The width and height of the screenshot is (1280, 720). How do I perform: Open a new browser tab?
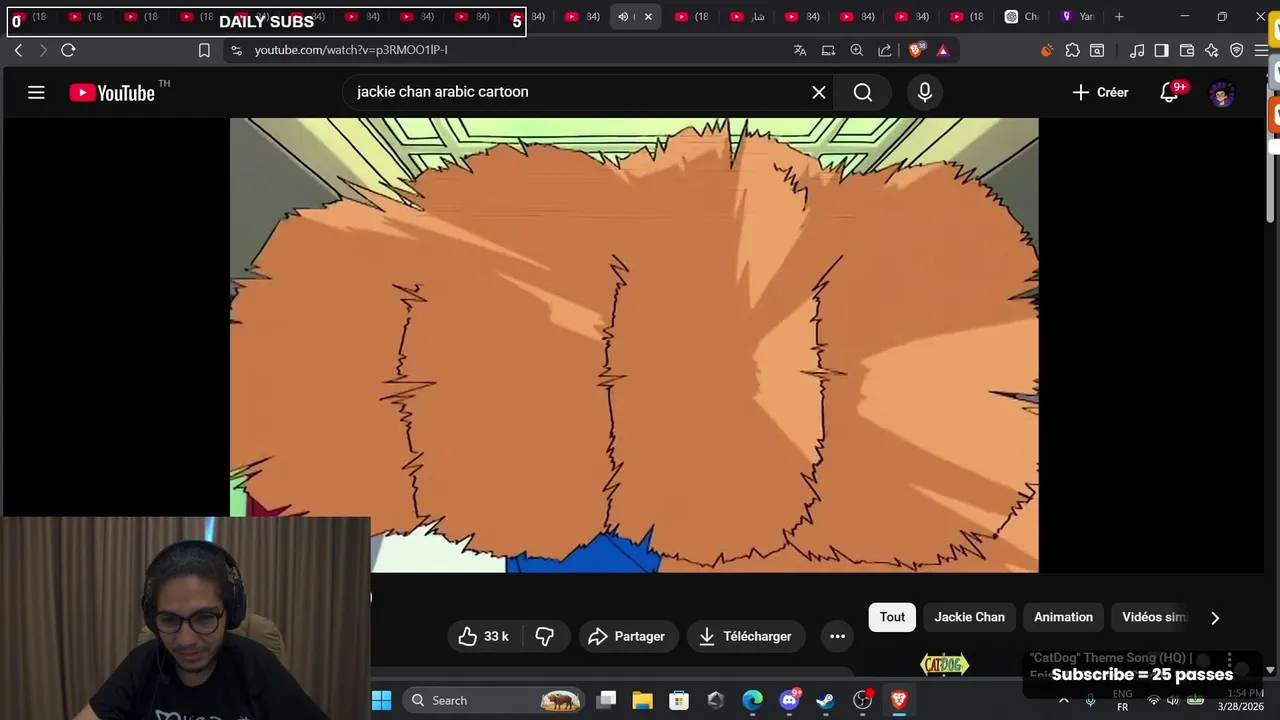(x=1119, y=16)
